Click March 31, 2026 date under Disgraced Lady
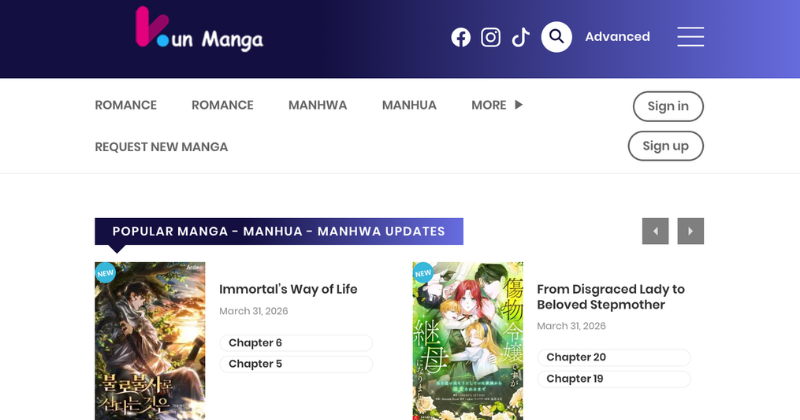This screenshot has height=420, width=800. click(571, 326)
